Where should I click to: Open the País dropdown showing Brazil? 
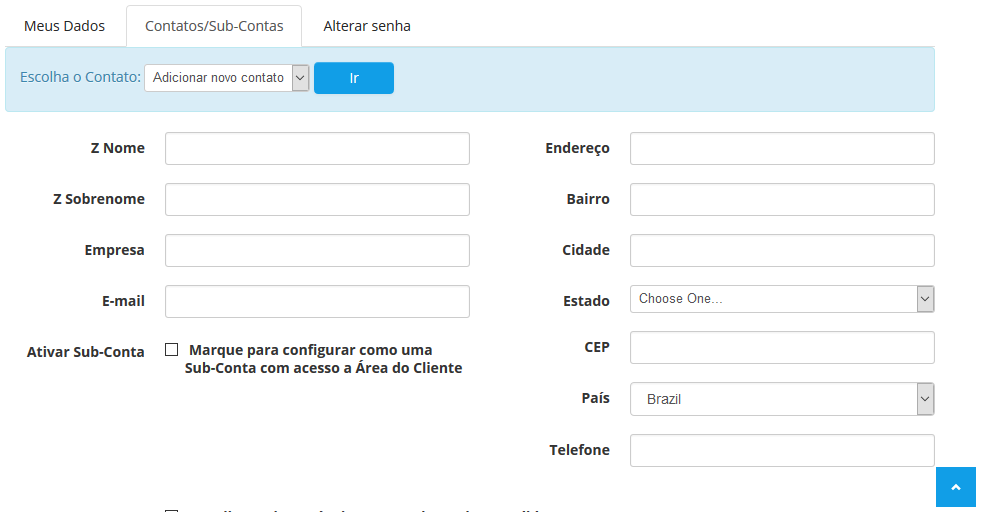coord(781,399)
